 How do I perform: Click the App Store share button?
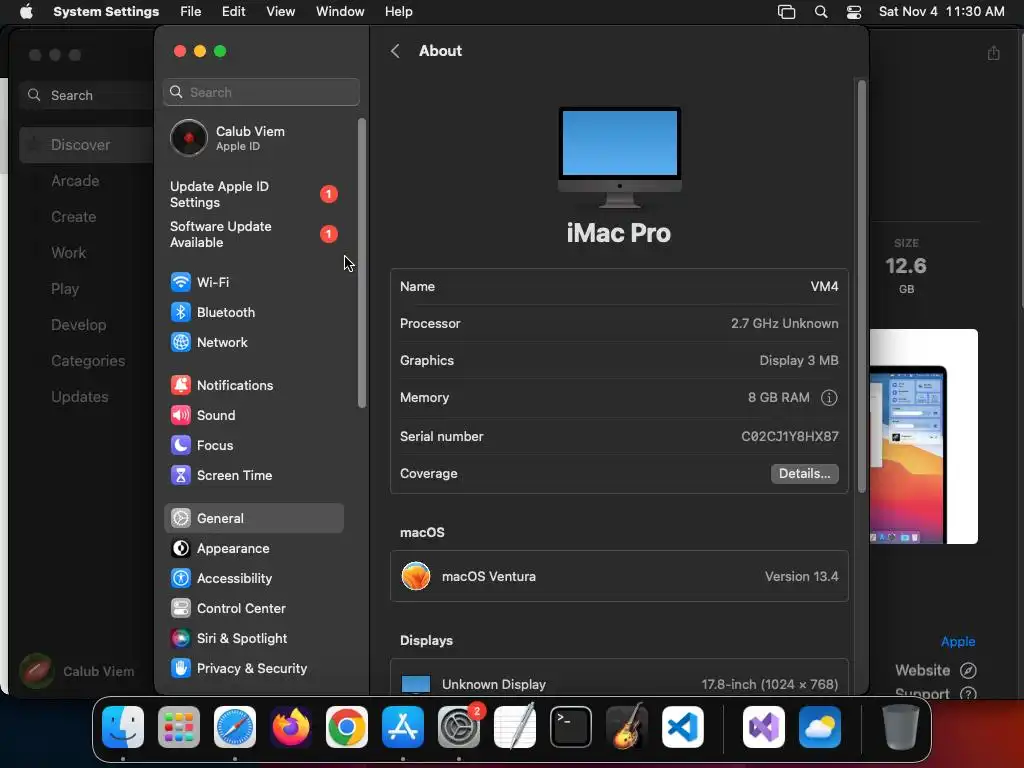point(993,53)
